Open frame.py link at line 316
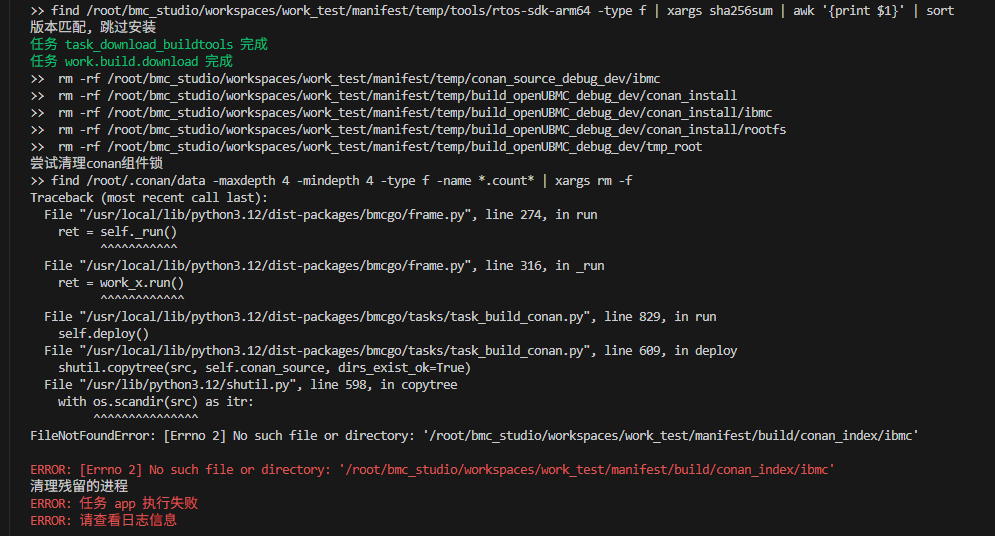 click(x=270, y=266)
